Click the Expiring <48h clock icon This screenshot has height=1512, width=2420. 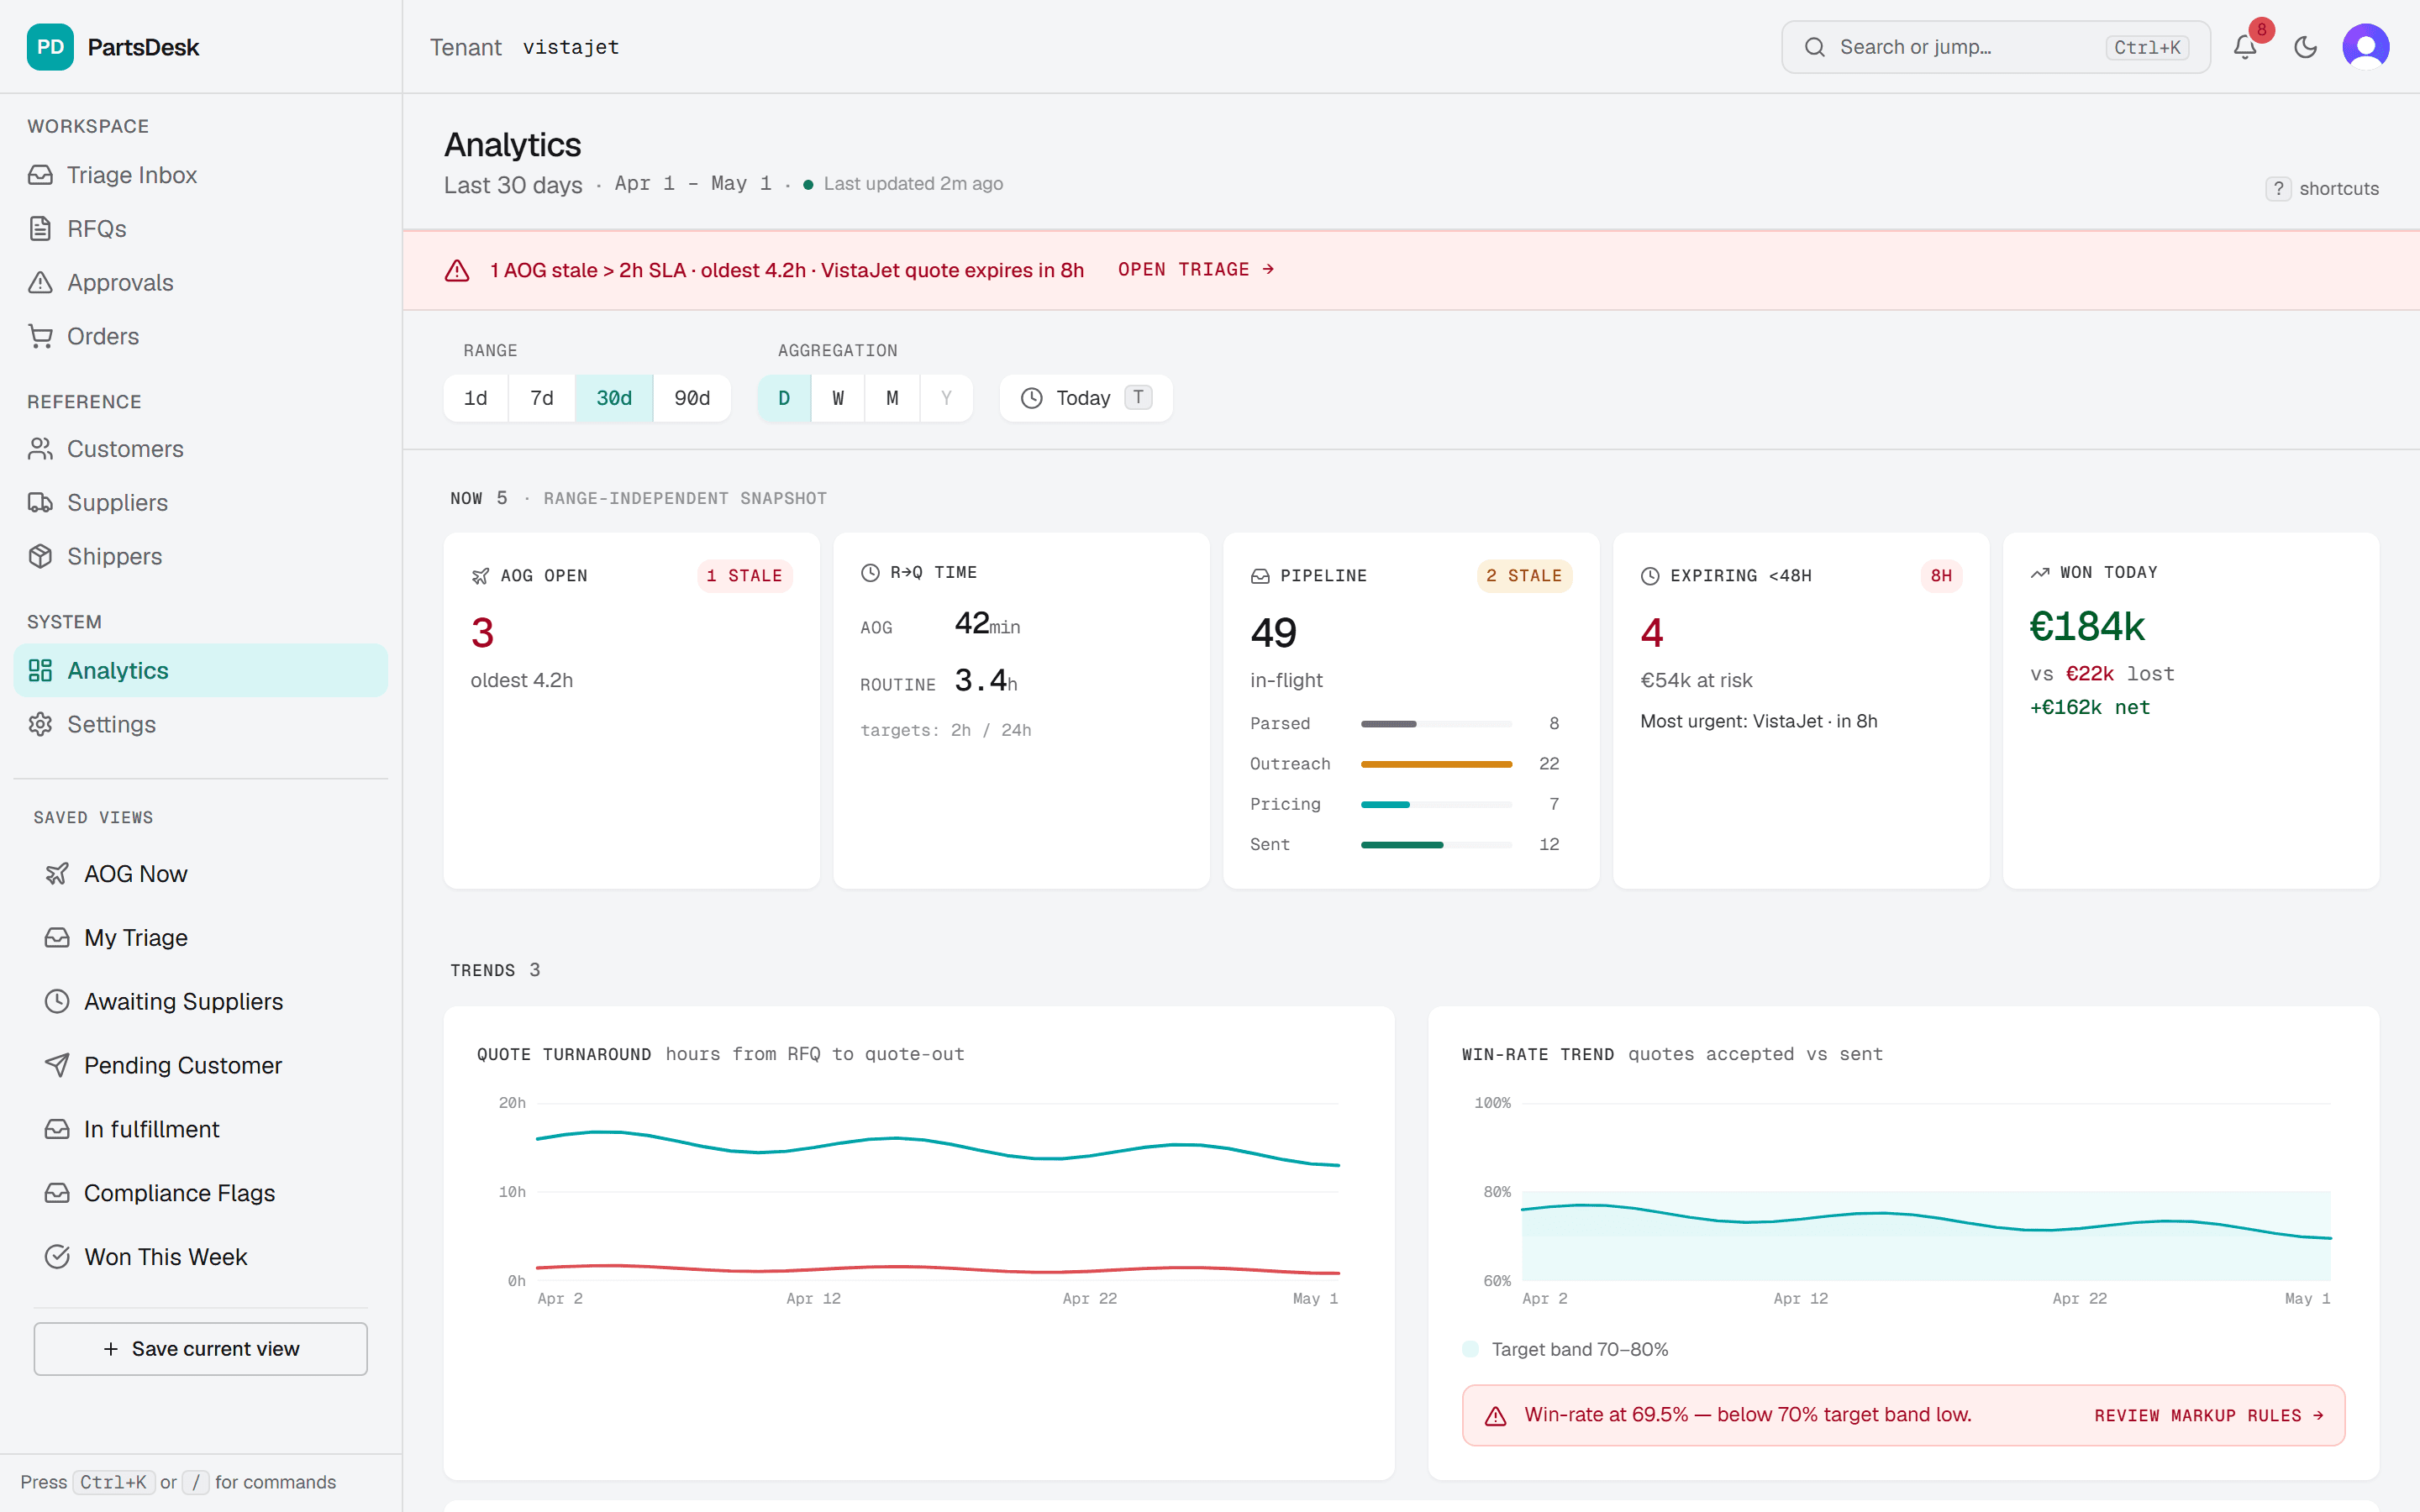(1650, 576)
